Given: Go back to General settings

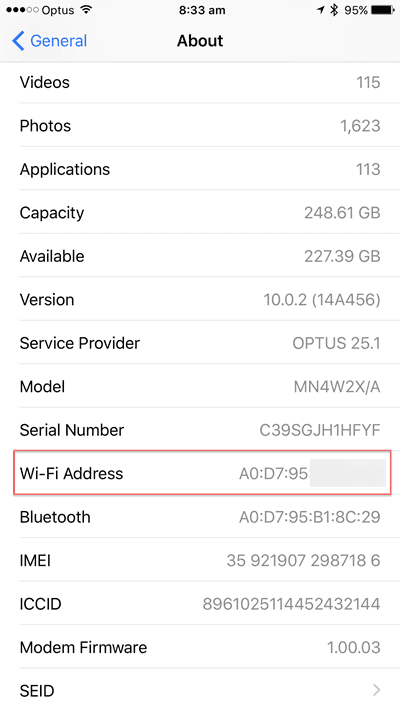Looking at the screenshot, I should 49,41.
